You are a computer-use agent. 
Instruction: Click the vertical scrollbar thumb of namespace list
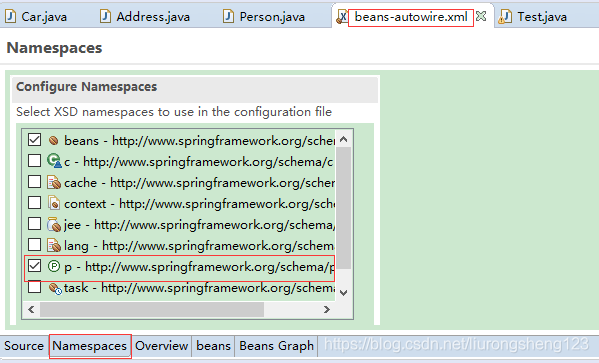(x=343, y=208)
